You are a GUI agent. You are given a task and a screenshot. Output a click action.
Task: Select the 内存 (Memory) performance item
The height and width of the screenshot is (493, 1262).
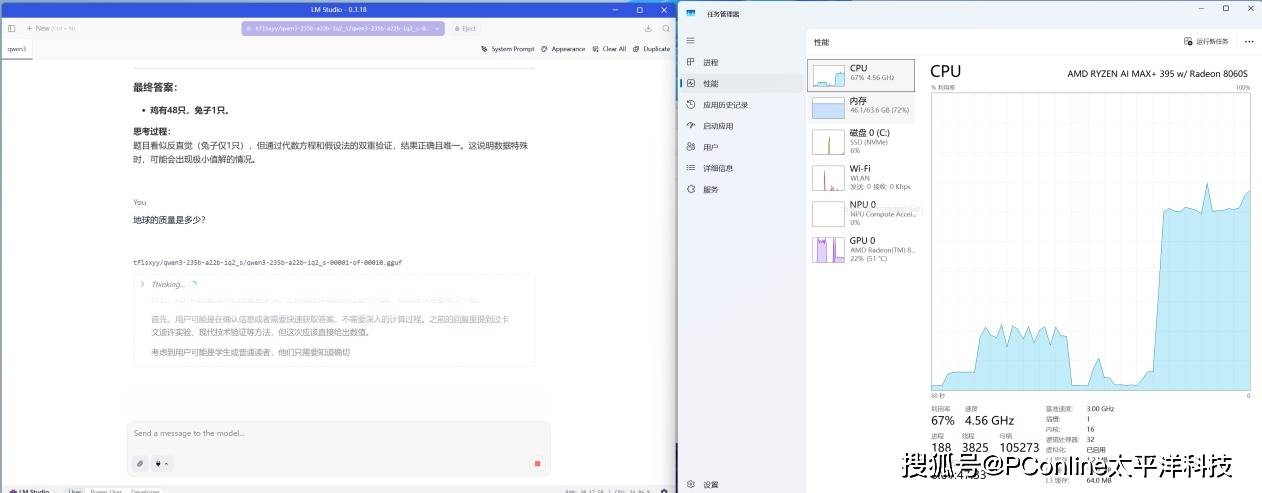pos(860,105)
